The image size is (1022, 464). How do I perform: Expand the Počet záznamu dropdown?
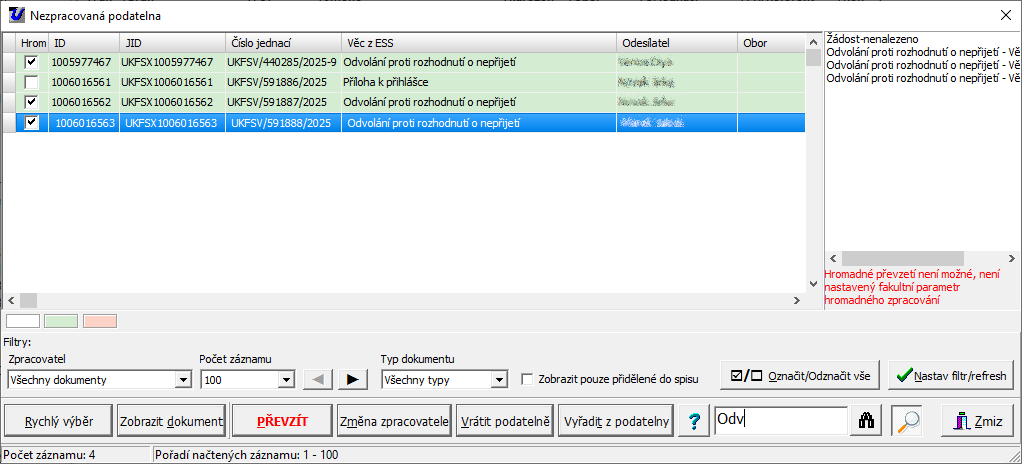(285, 380)
